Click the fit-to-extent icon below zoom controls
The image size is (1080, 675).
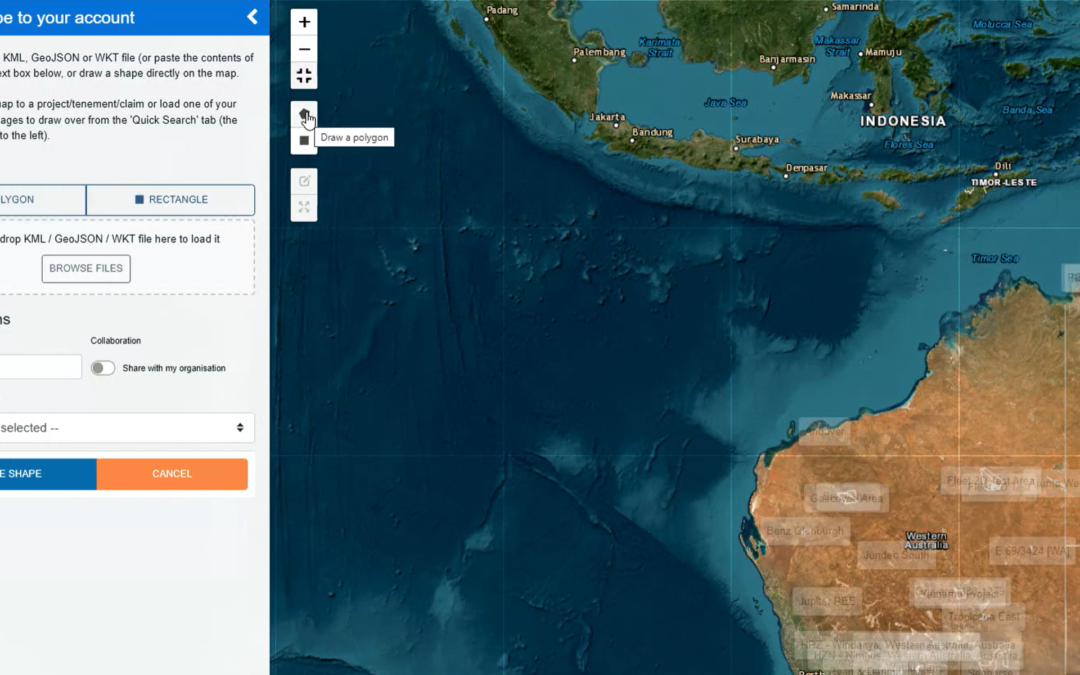pyautogui.click(x=304, y=75)
